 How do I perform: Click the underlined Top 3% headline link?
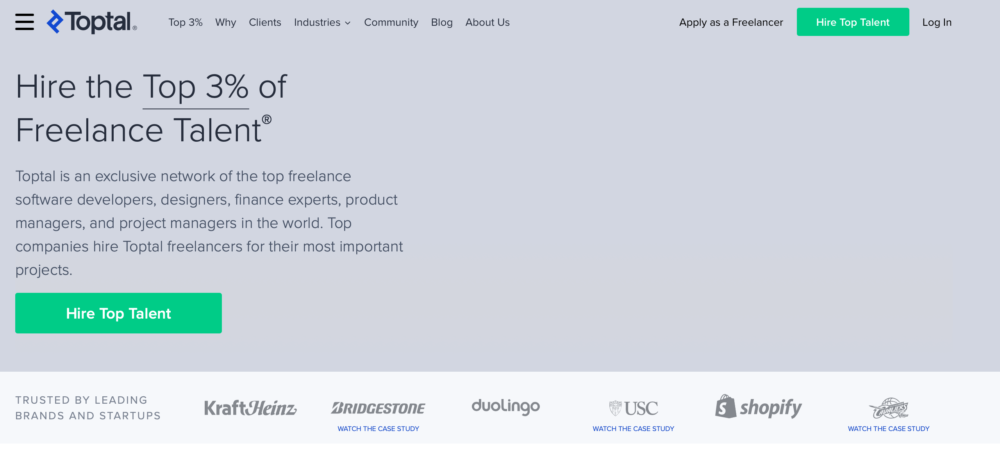pos(196,87)
